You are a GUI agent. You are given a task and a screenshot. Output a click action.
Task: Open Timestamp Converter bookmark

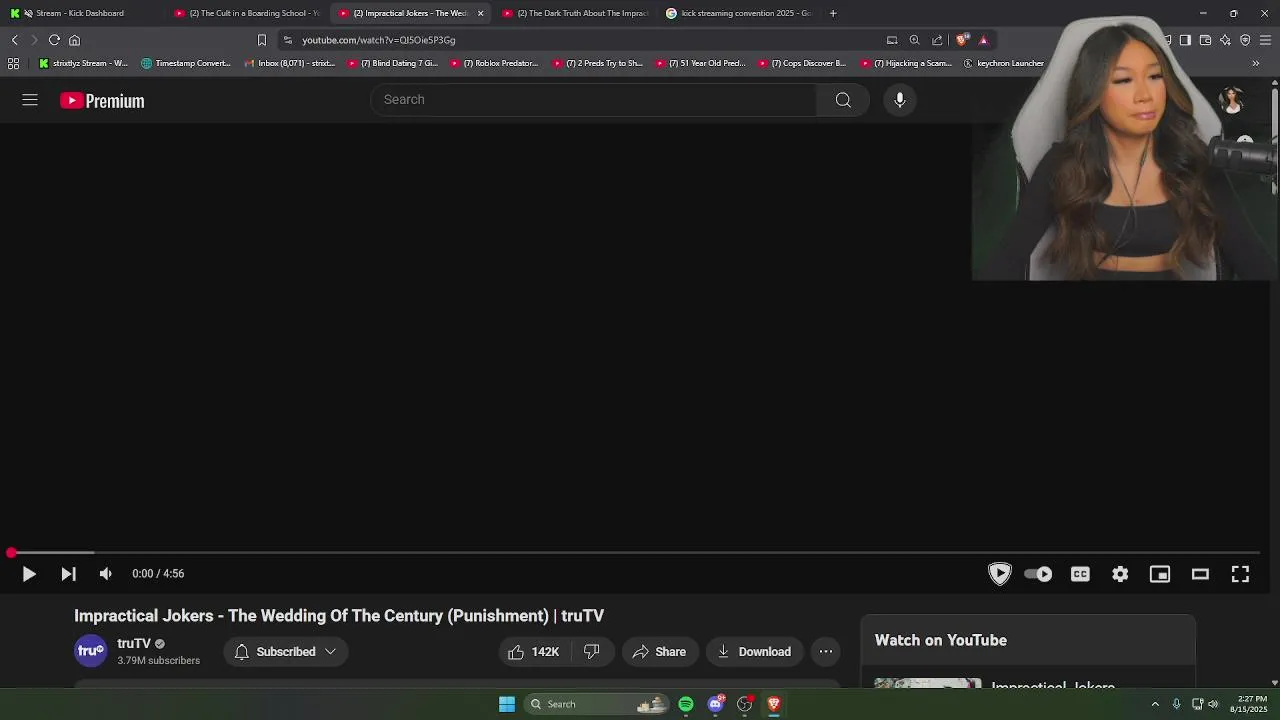(x=186, y=63)
